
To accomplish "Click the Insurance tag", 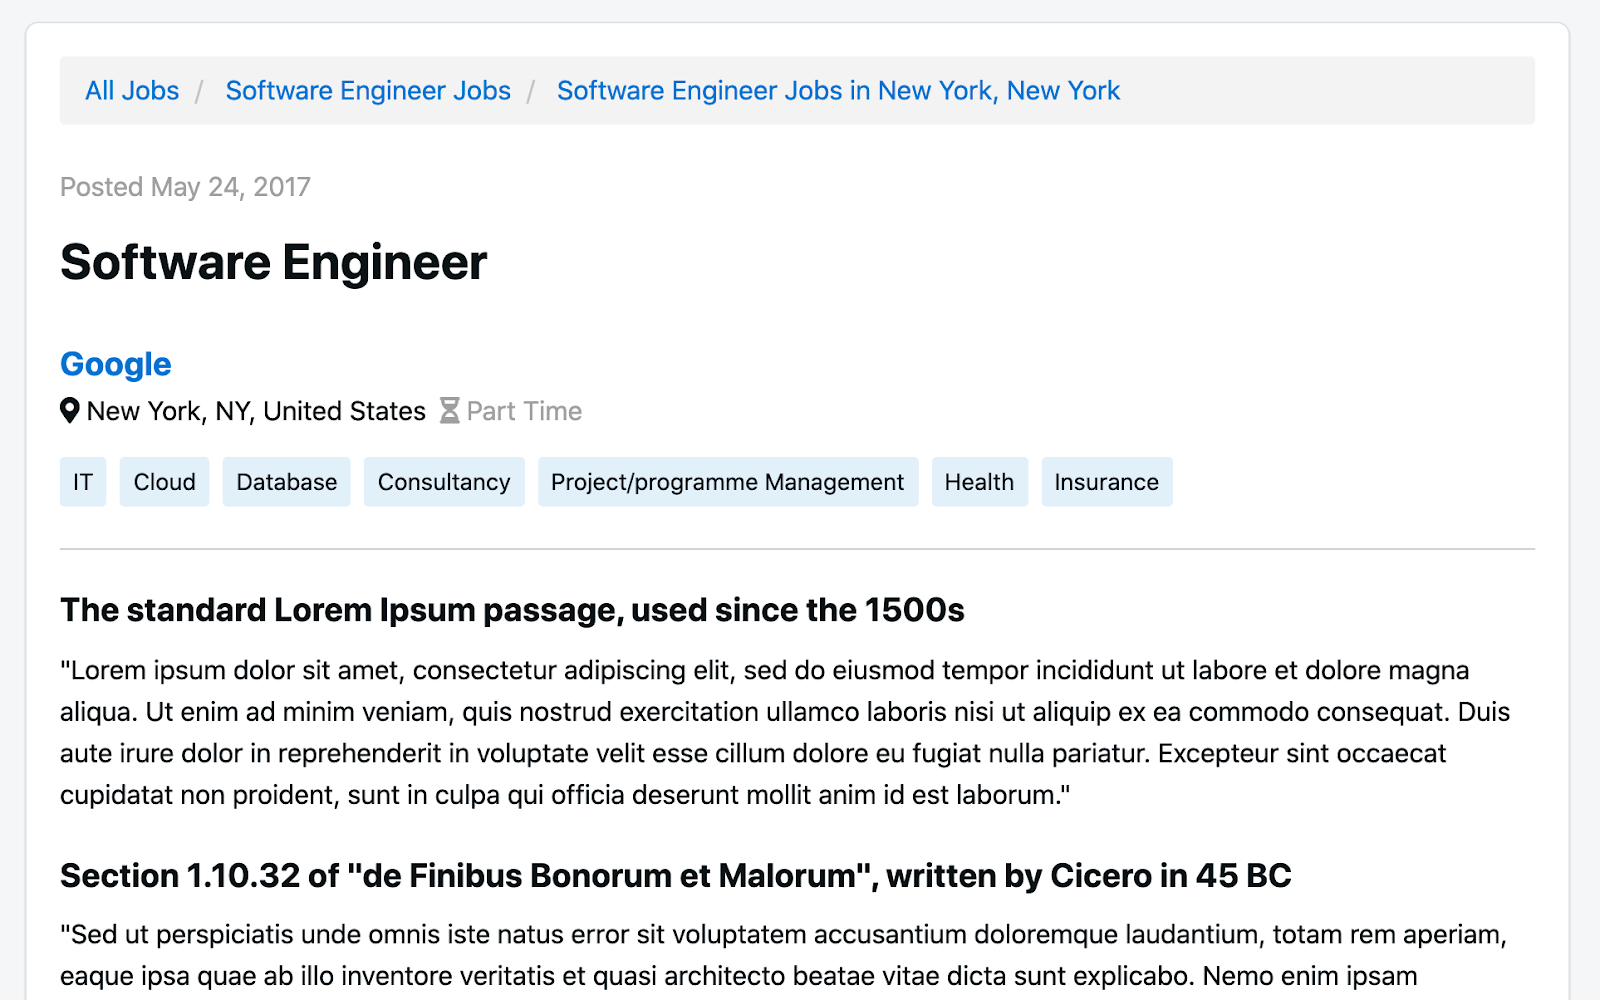I will click(x=1106, y=482).
